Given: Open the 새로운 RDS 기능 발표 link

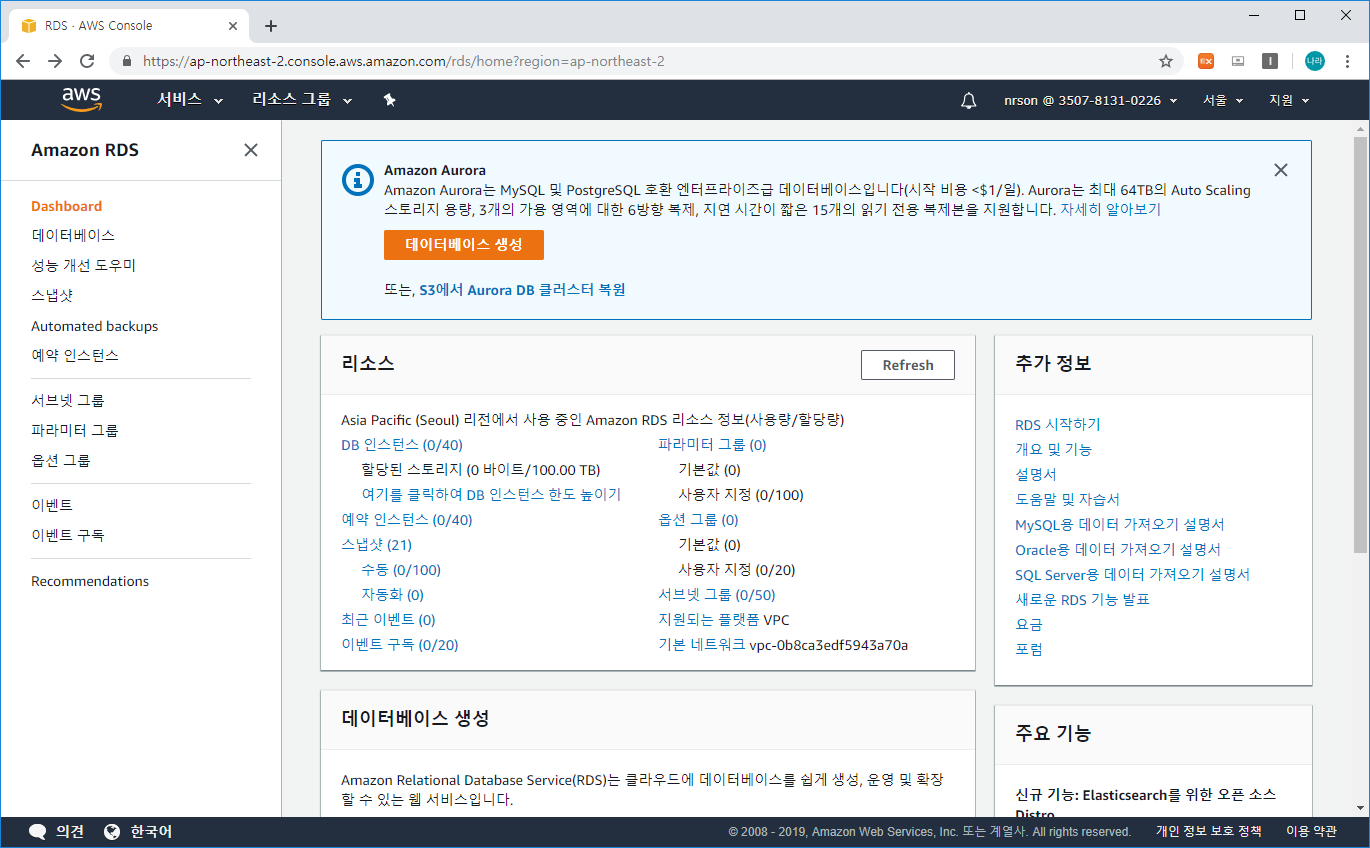Looking at the screenshot, I should pos(1083,600).
